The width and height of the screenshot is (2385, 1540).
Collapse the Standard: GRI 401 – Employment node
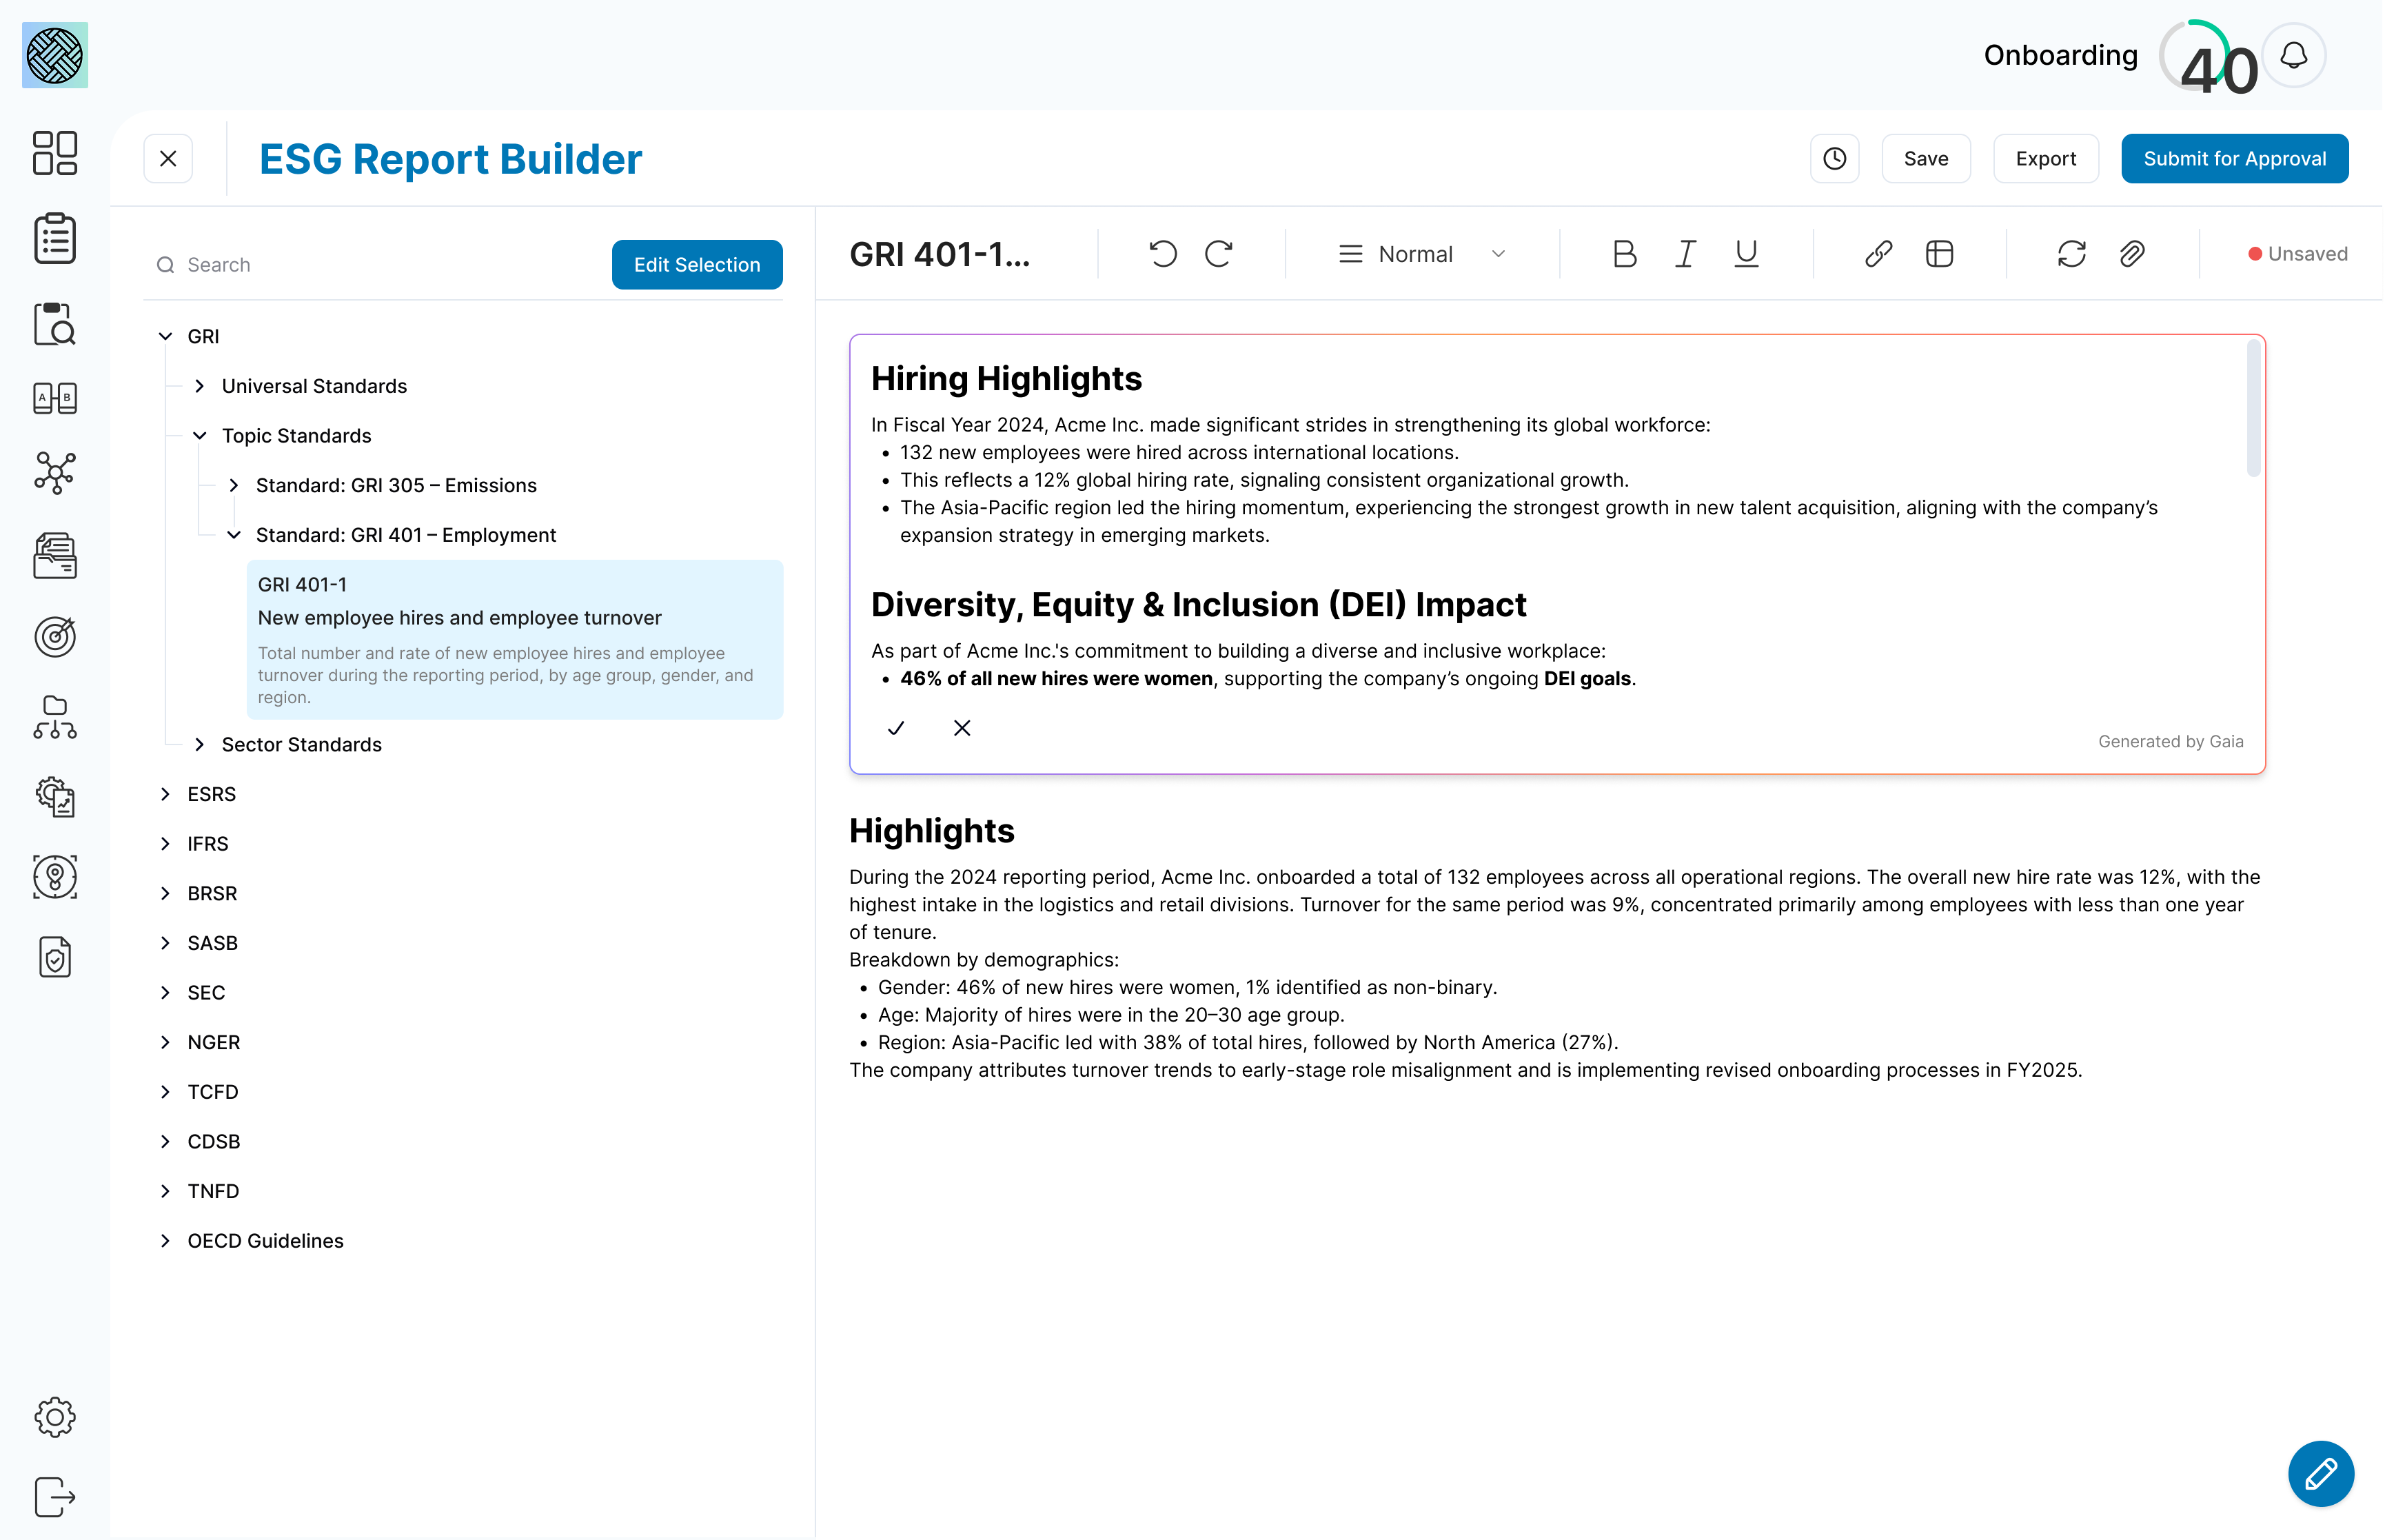tap(234, 535)
